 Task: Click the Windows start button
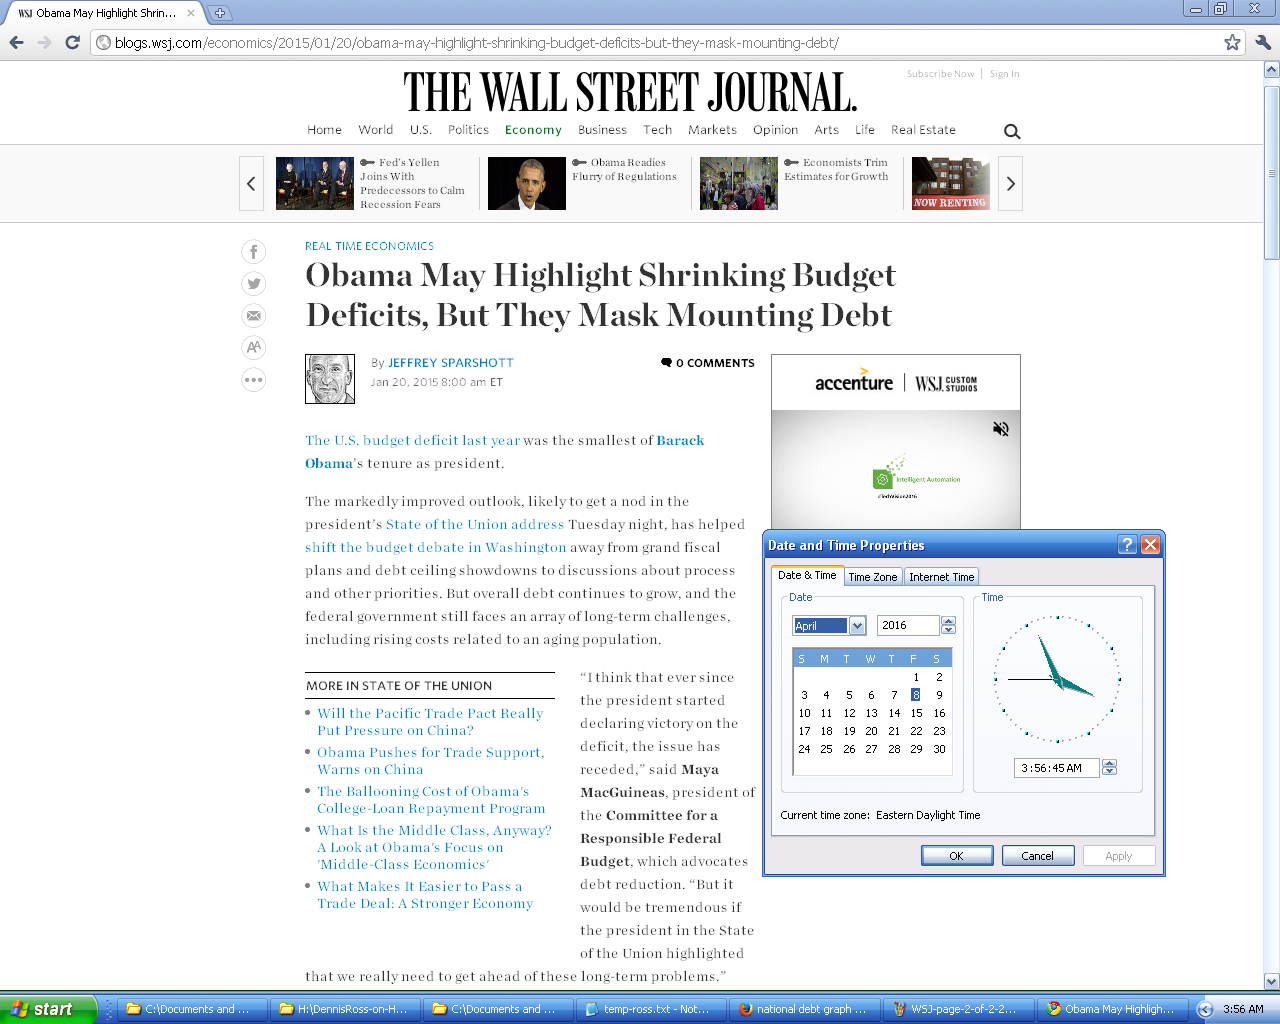pyautogui.click(x=48, y=1009)
